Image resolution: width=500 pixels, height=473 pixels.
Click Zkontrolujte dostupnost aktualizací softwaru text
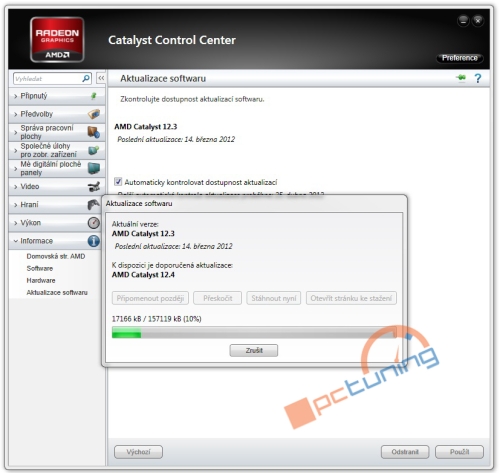pos(192,99)
